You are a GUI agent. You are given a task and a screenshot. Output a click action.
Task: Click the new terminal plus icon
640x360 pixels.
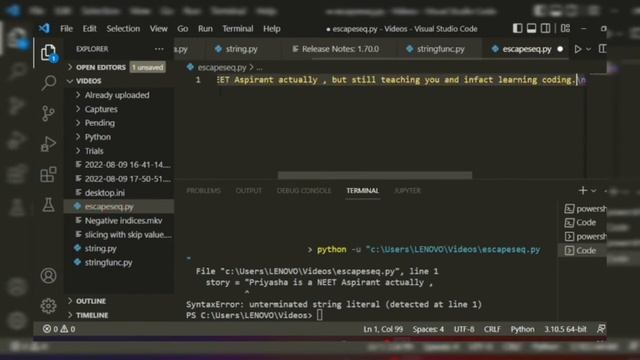pos(582,190)
